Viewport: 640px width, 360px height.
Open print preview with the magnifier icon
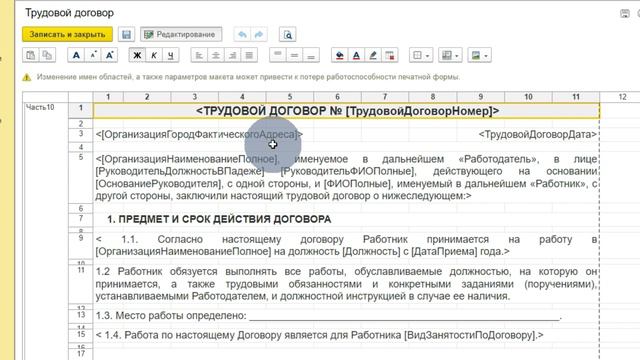tap(288, 35)
